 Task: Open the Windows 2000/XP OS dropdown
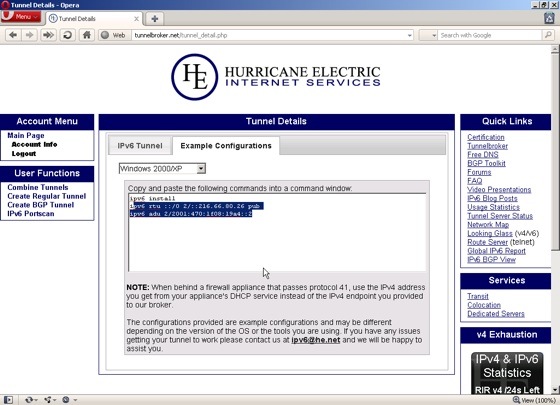(162, 169)
